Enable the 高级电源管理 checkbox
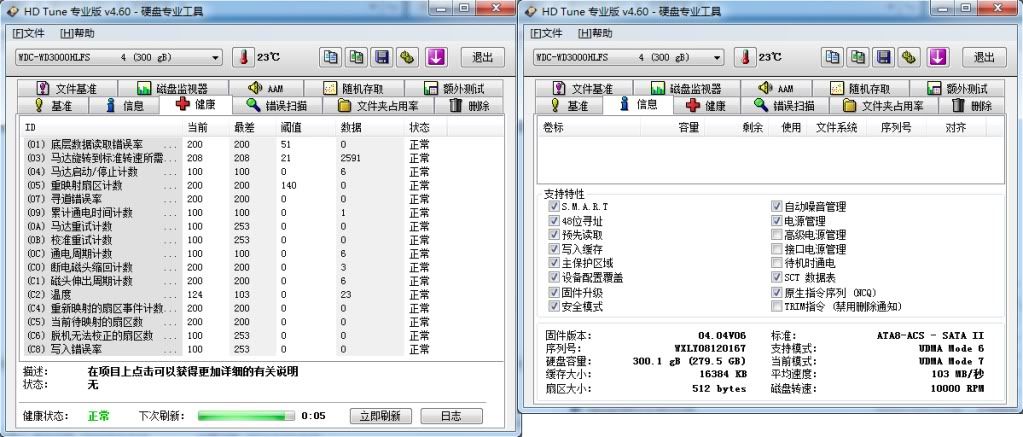Image resolution: width=1023 pixels, height=437 pixels. (x=776, y=235)
